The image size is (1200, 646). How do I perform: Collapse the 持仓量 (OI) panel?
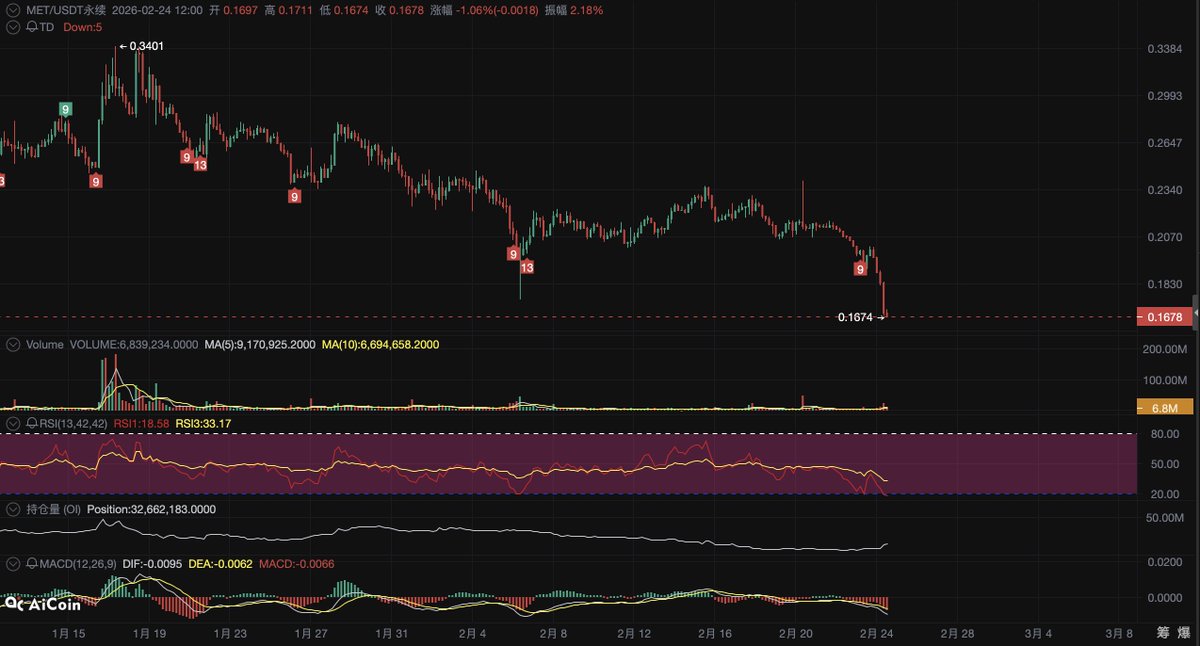(x=12, y=509)
